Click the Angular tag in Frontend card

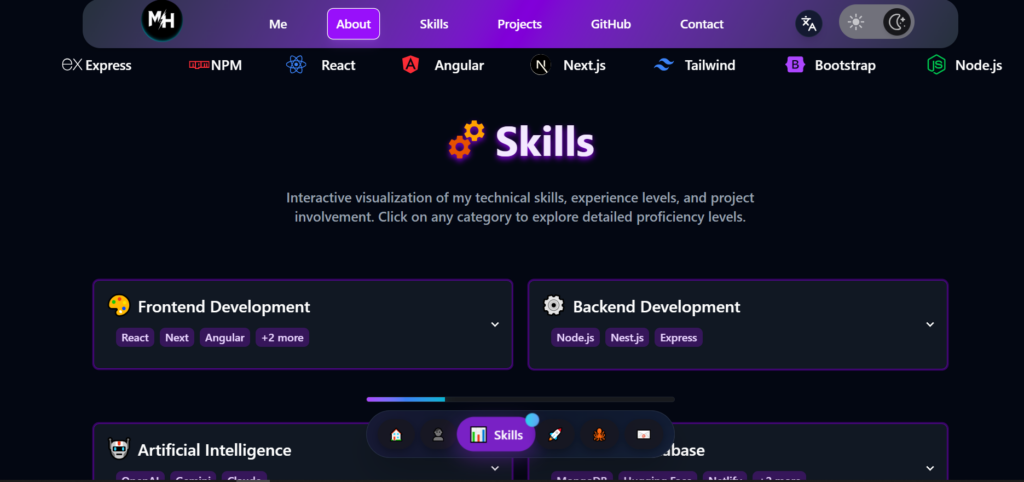pos(225,338)
